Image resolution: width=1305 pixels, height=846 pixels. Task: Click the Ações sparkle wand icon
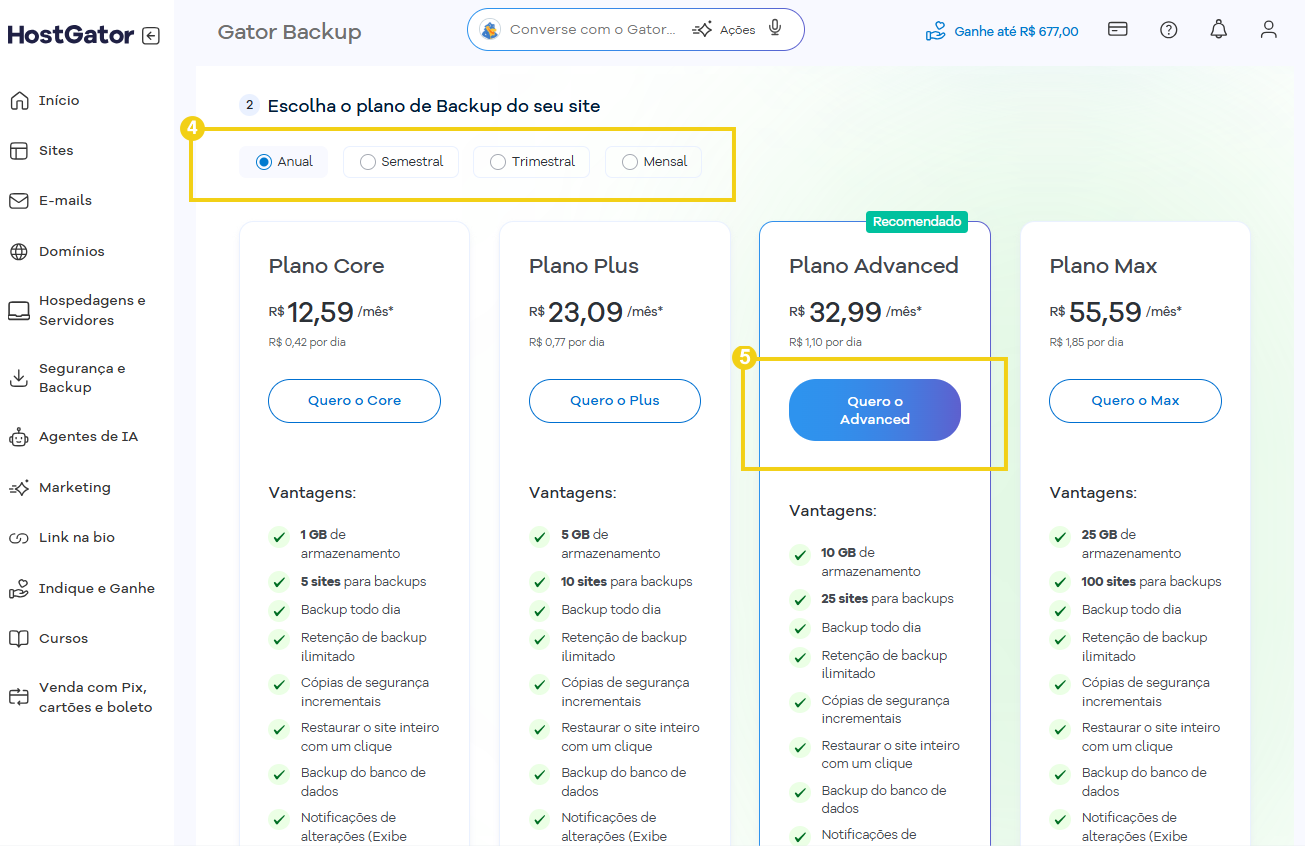coord(702,30)
